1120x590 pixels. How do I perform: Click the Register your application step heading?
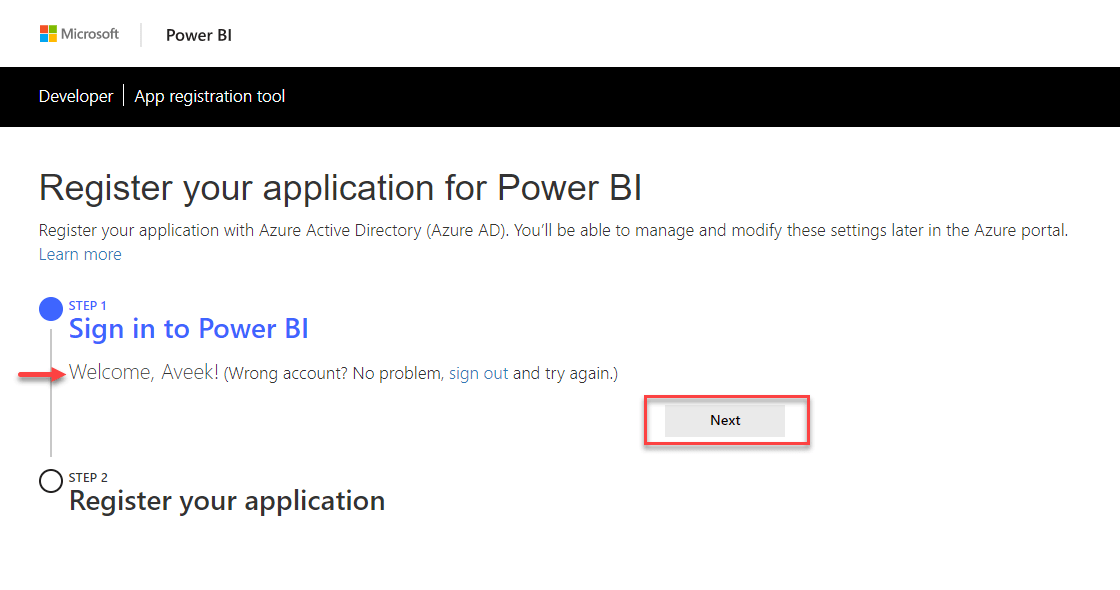(226, 500)
